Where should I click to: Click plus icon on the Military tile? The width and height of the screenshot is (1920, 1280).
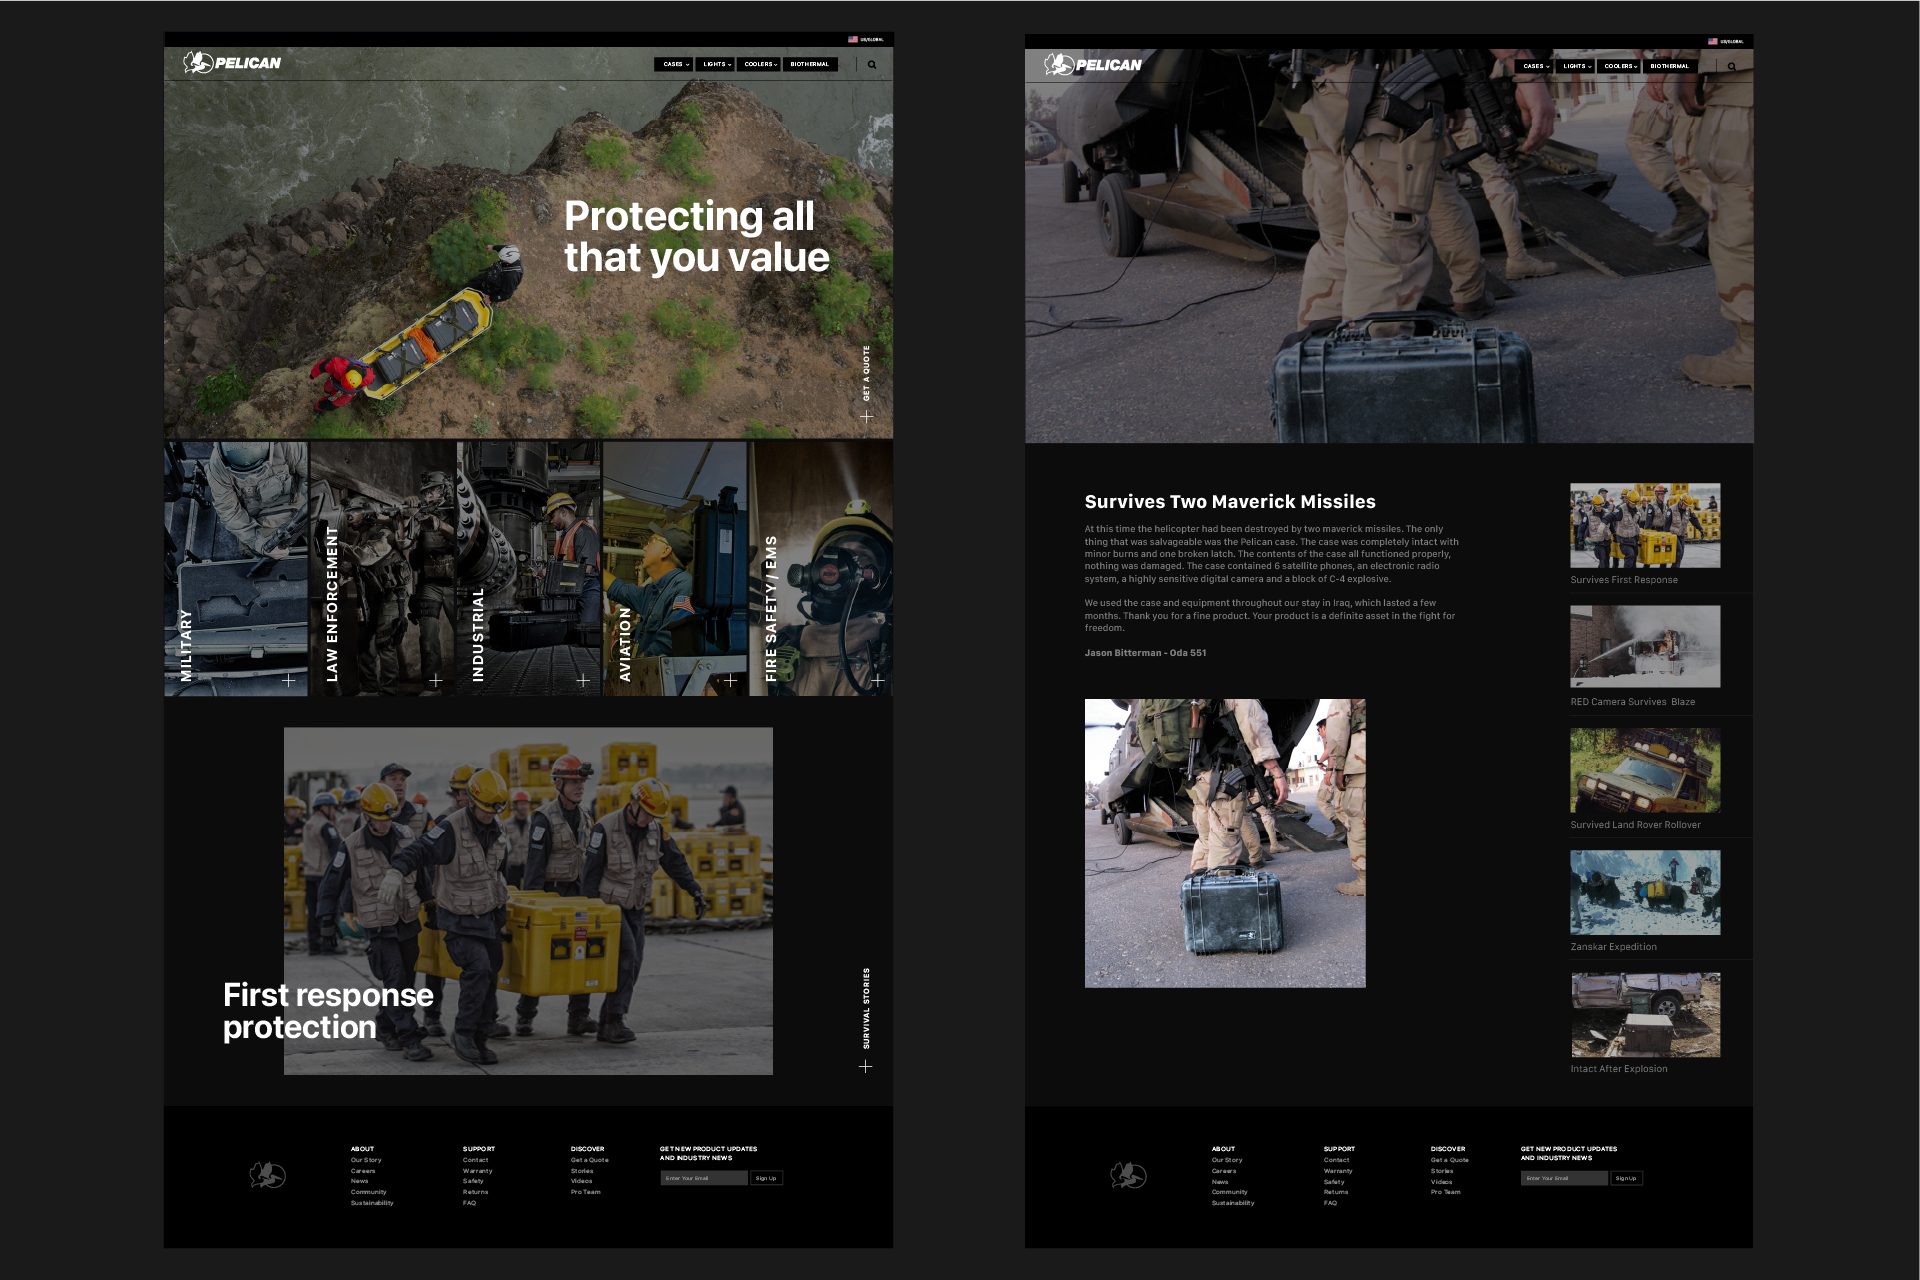pos(289,680)
